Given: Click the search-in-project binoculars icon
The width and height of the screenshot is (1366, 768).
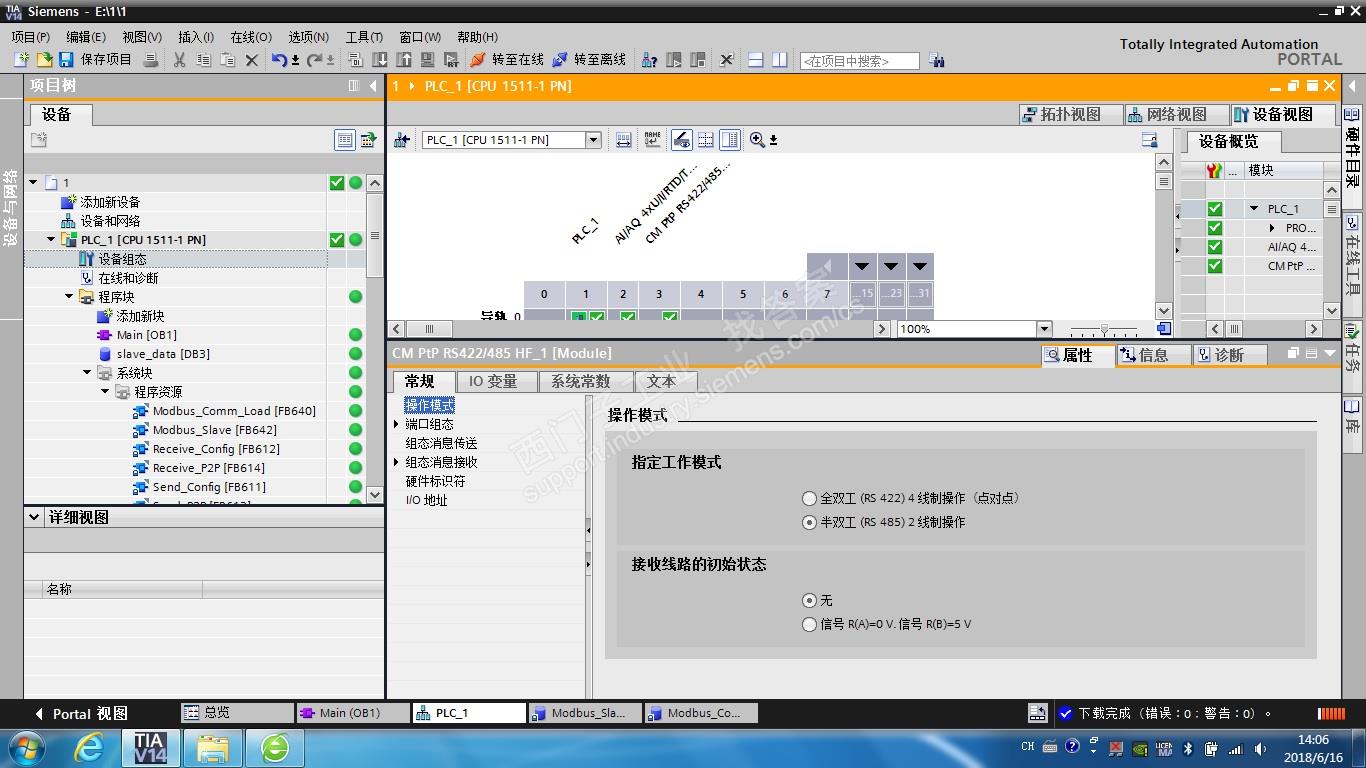Looking at the screenshot, I should [936, 60].
